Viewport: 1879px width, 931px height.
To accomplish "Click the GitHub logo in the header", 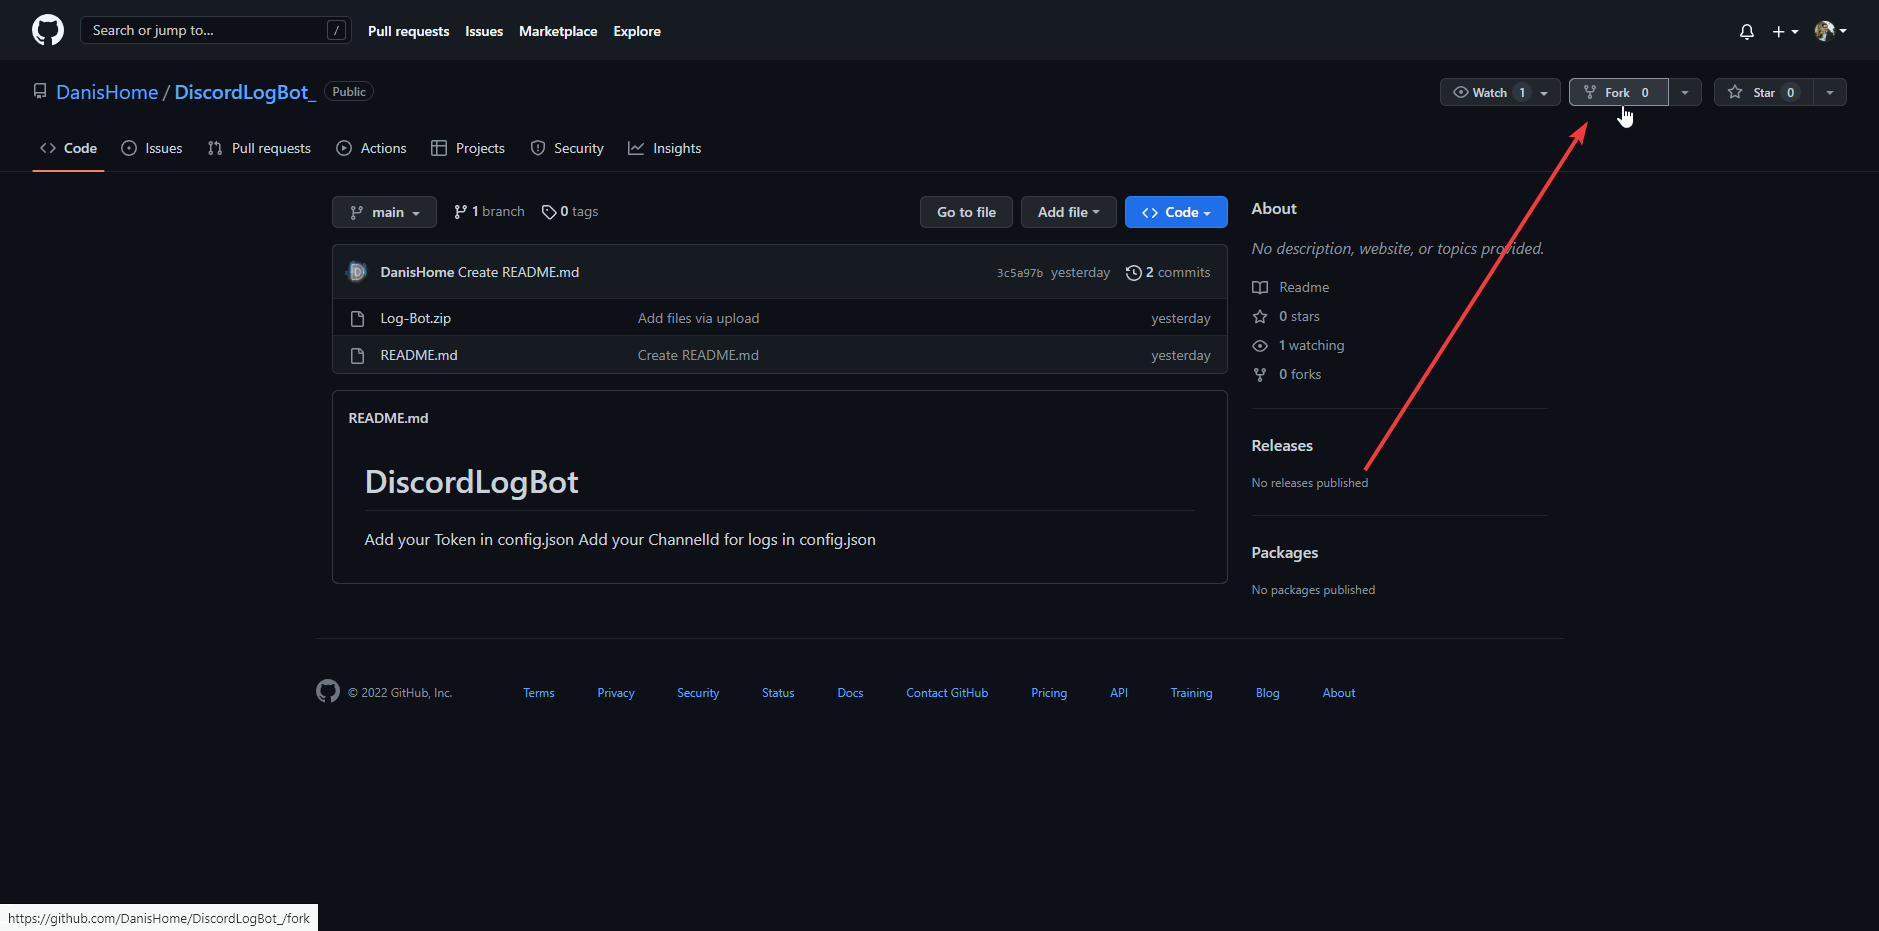I will 47,30.
